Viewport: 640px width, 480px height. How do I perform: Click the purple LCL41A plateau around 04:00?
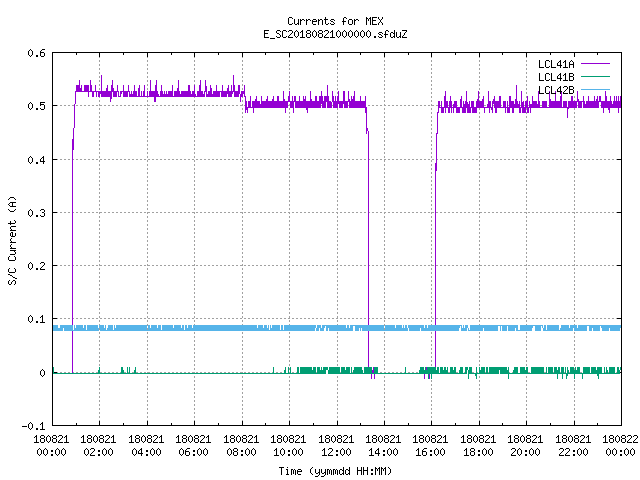tap(147, 93)
